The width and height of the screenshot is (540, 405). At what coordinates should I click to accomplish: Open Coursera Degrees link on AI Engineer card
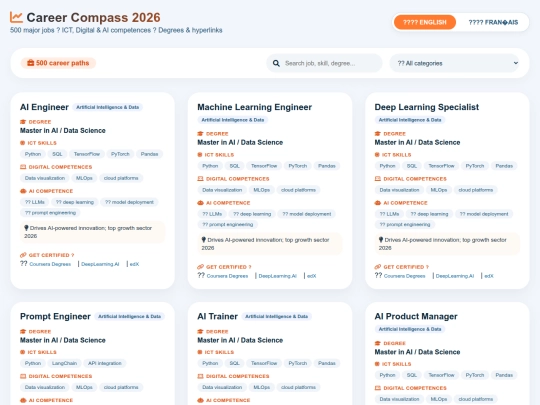click(x=50, y=264)
